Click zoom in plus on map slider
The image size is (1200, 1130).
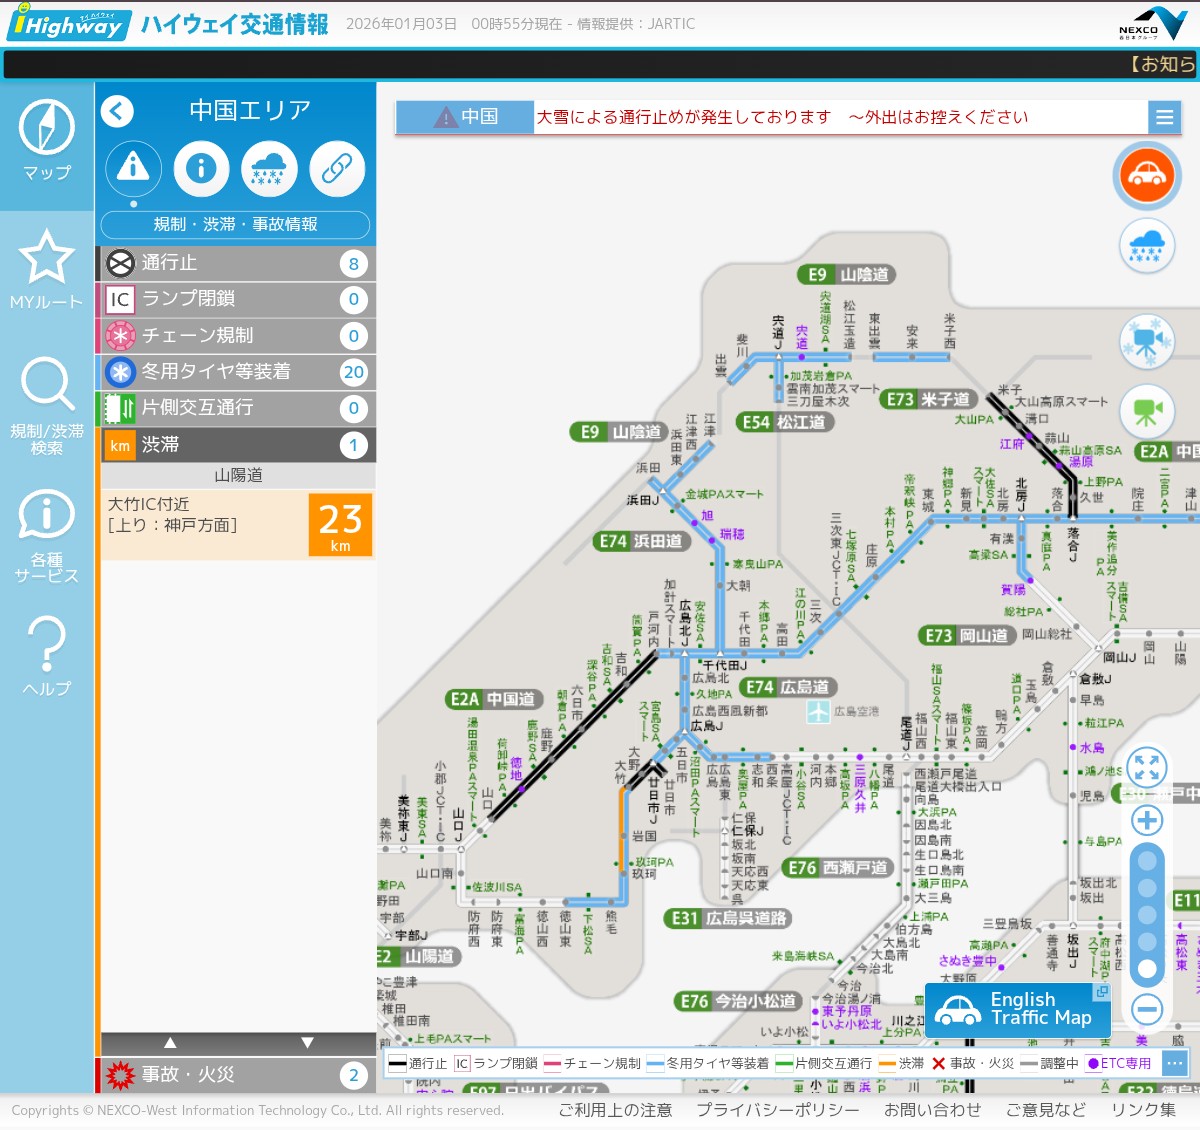[x=1147, y=821]
